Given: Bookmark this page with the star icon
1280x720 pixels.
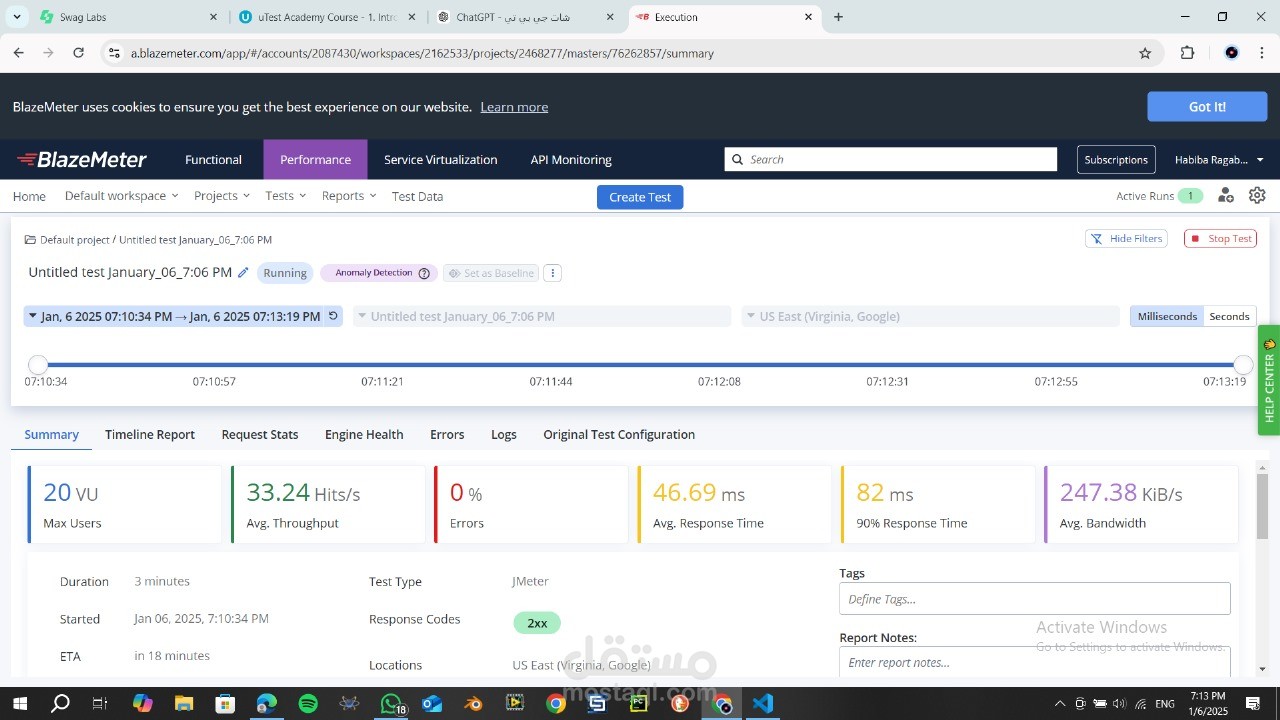Looking at the screenshot, I should point(1145,53).
